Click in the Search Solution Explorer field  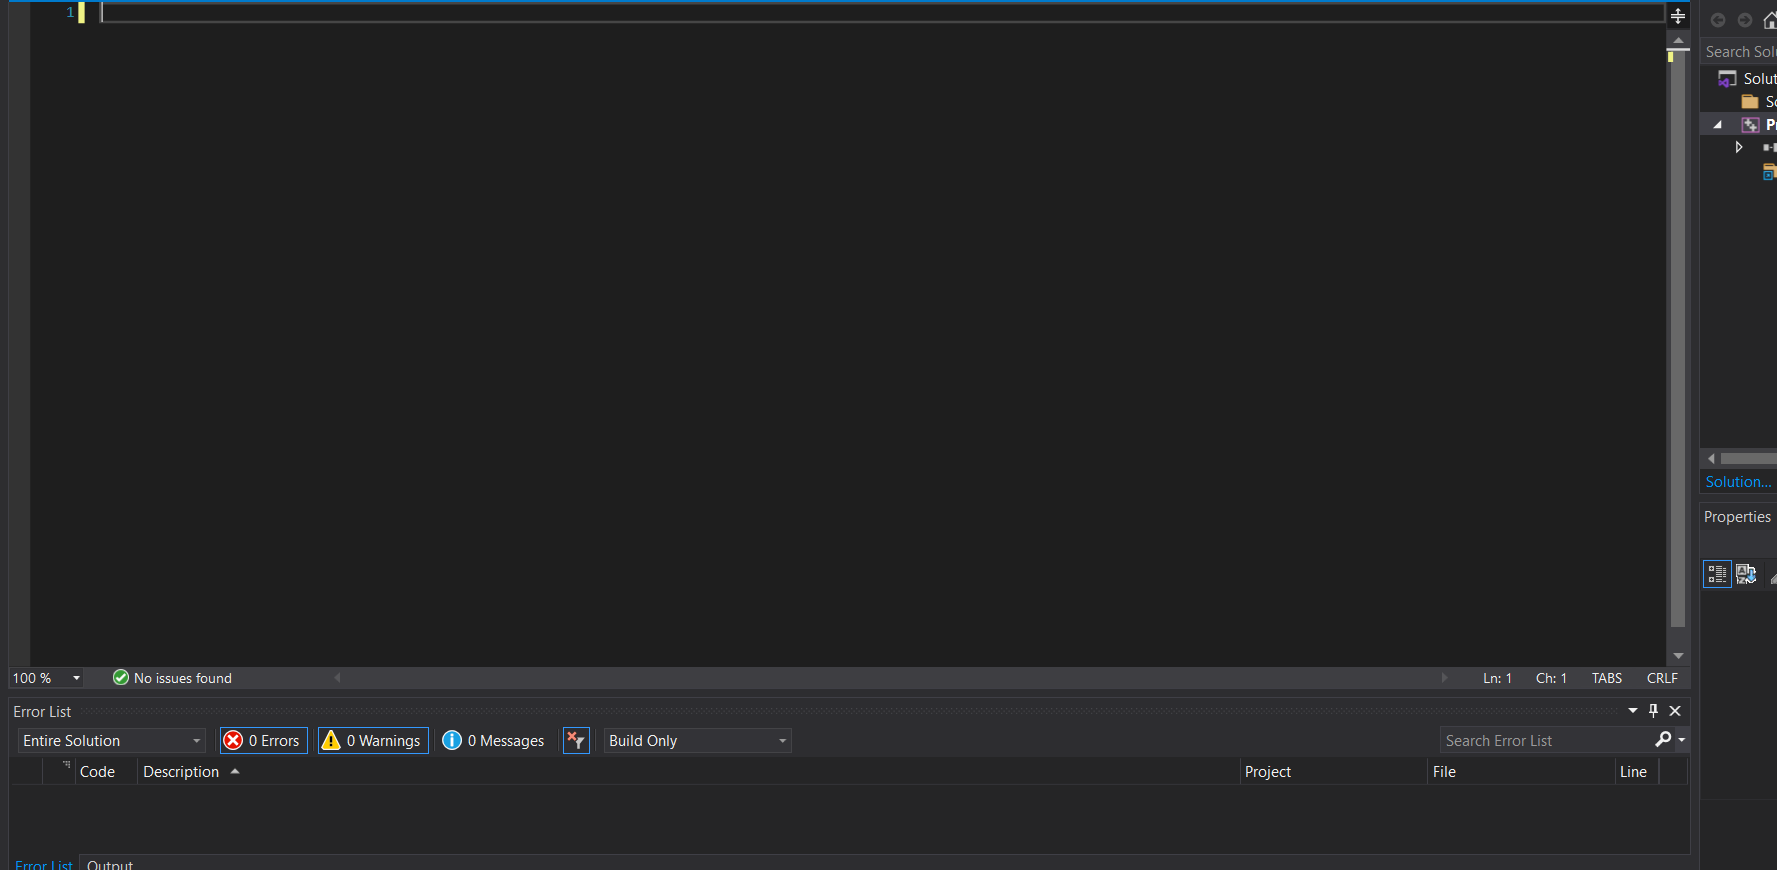point(1740,52)
